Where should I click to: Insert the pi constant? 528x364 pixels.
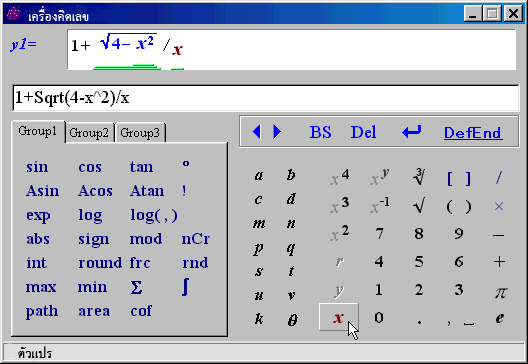coord(501,292)
